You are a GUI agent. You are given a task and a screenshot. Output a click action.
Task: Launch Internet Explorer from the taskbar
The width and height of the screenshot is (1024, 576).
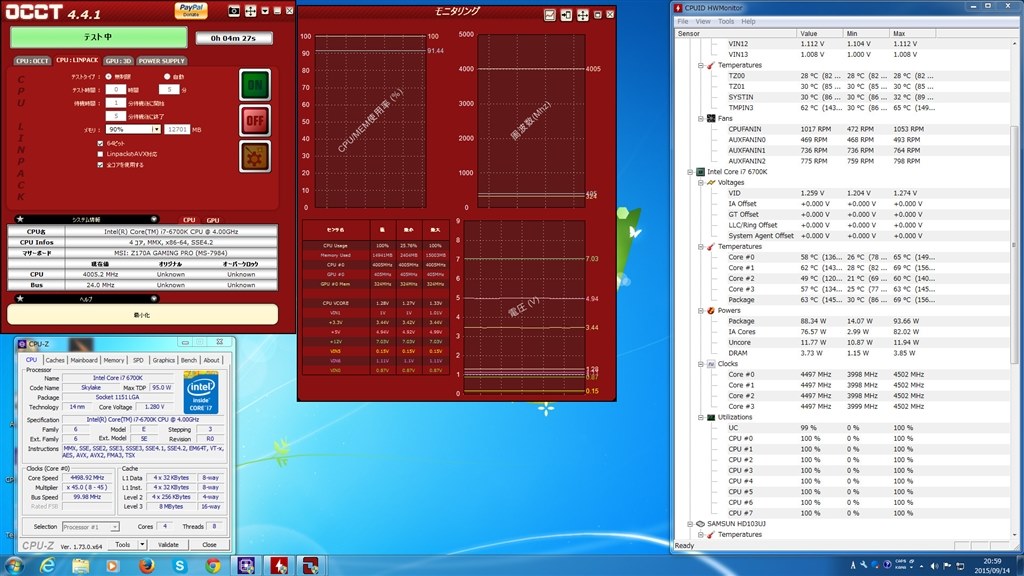(x=47, y=566)
